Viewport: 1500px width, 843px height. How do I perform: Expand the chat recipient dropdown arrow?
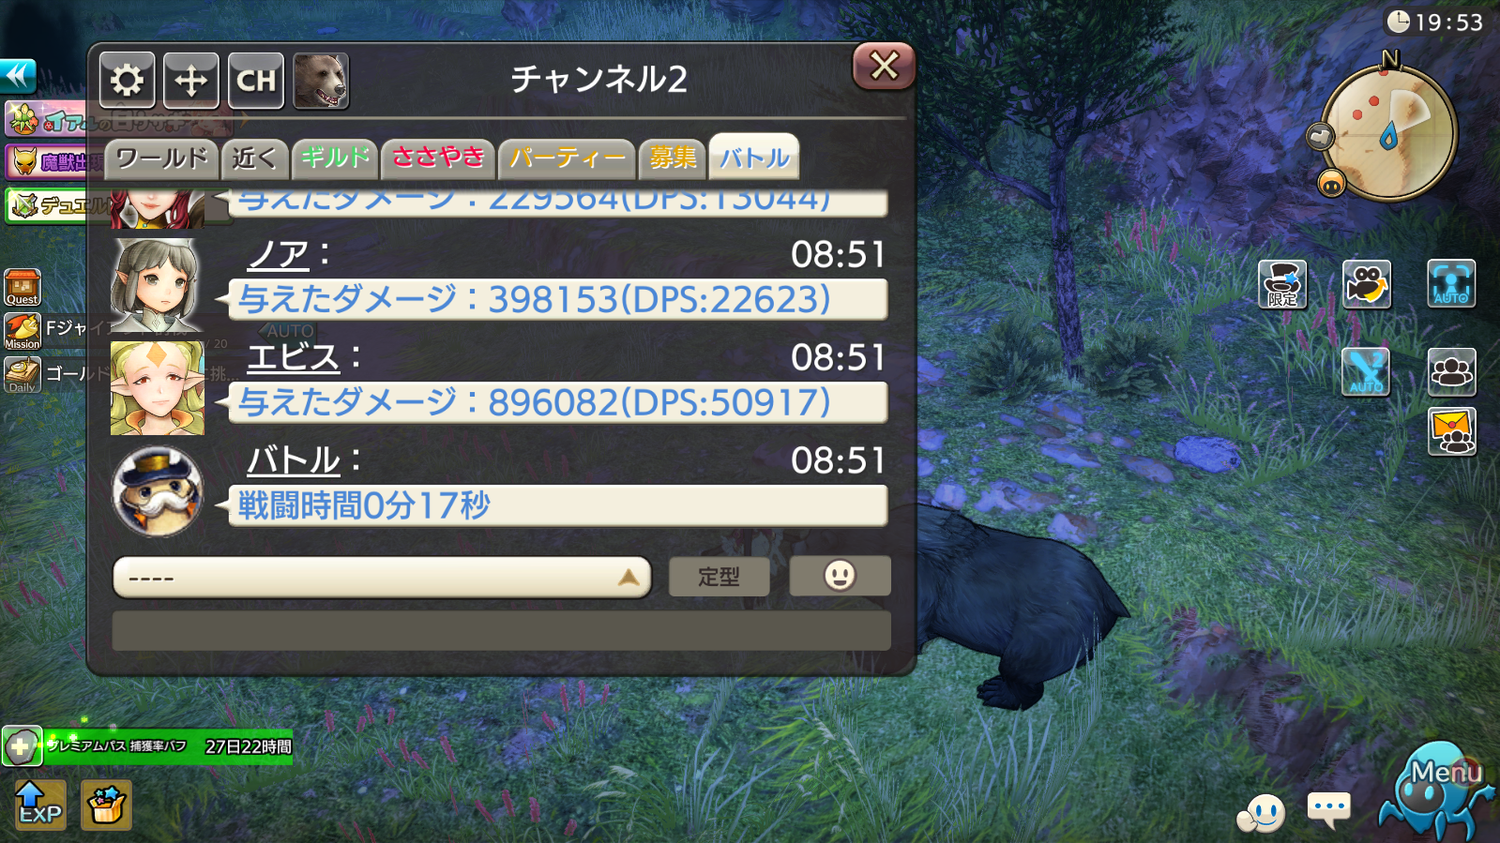pyautogui.click(x=628, y=578)
